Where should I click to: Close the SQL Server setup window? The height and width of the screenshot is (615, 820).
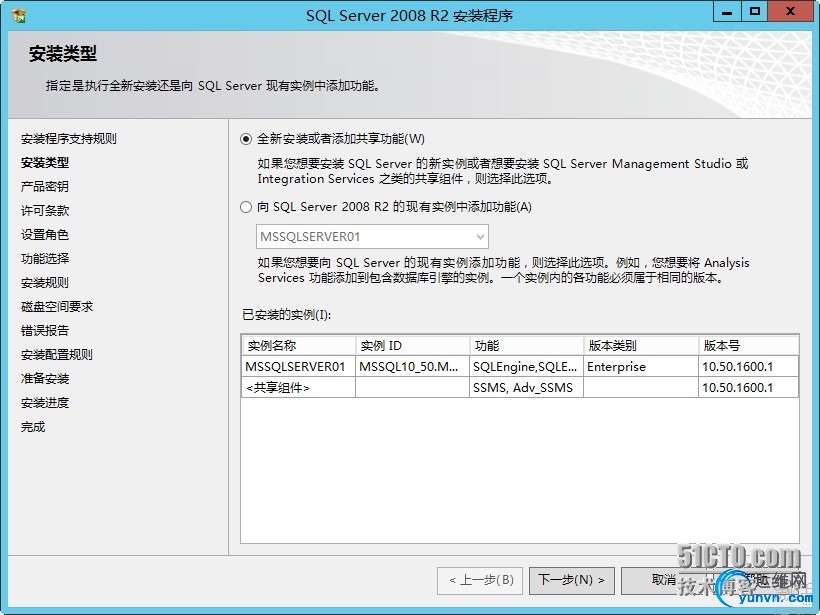click(x=790, y=13)
